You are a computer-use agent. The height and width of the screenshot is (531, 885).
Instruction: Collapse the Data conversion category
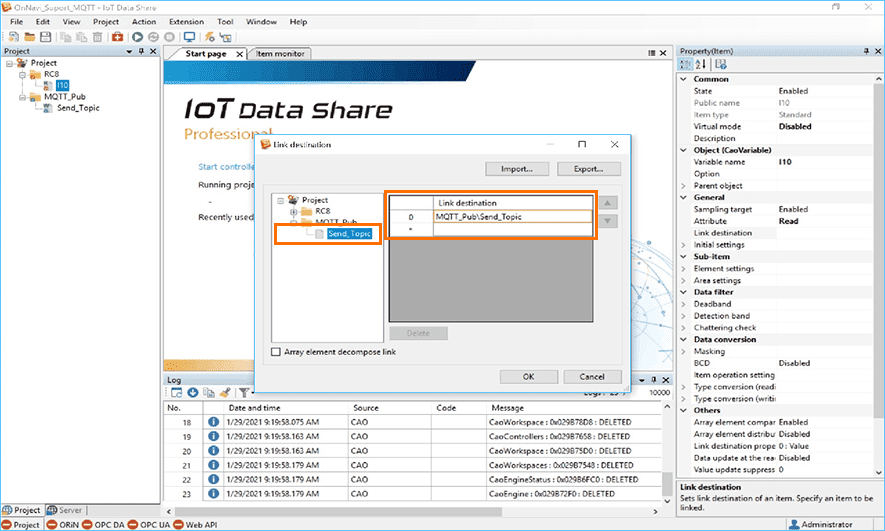click(684, 340)
